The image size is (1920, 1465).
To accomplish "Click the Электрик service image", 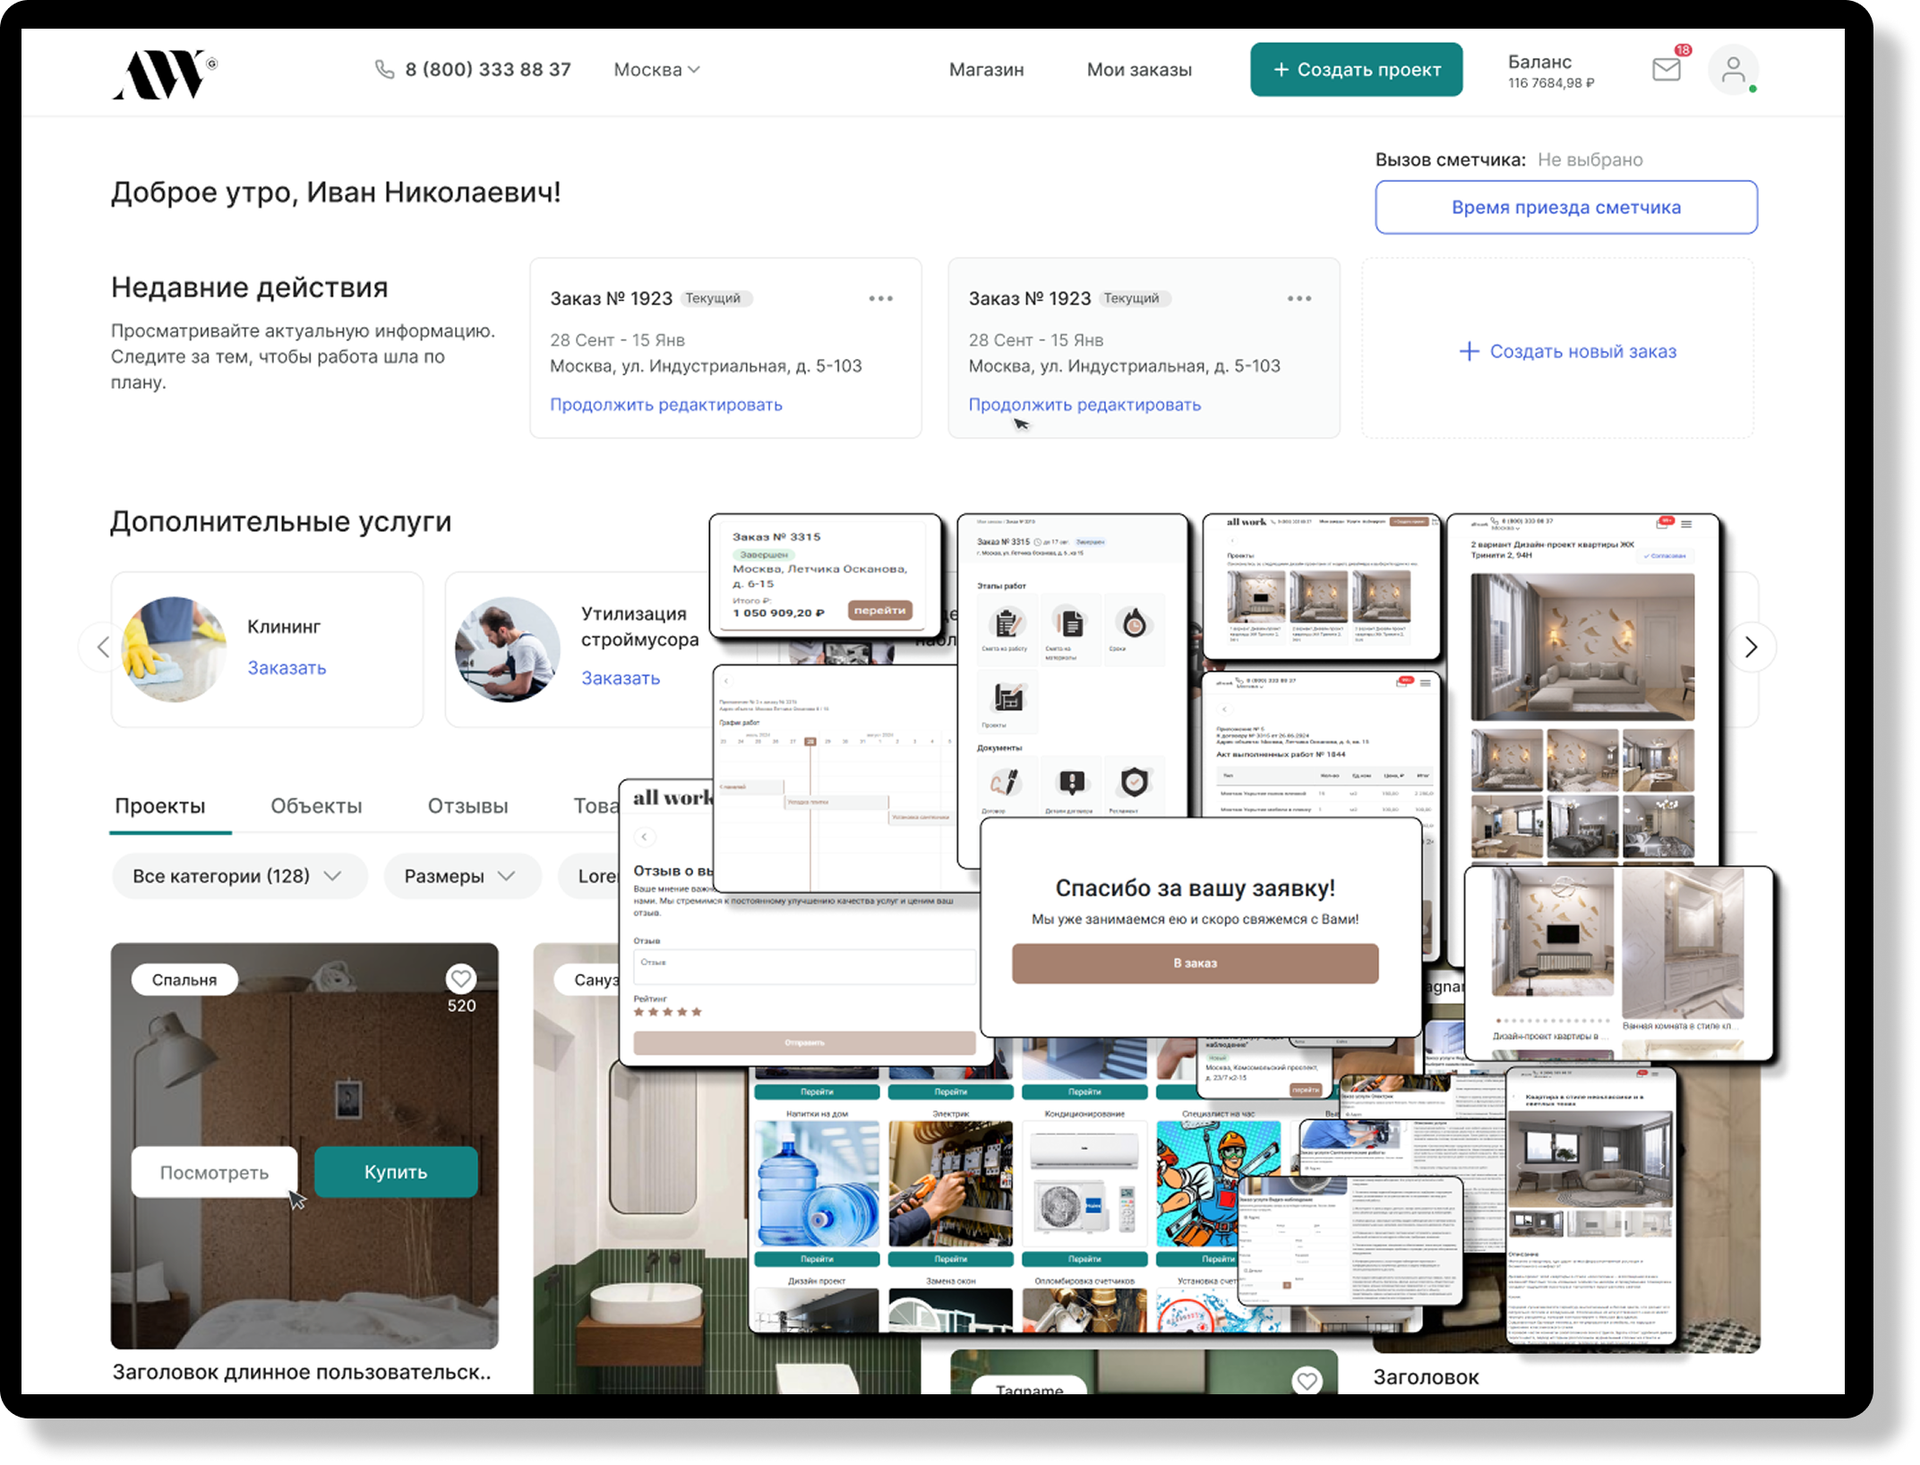I will click(950, 1185).
